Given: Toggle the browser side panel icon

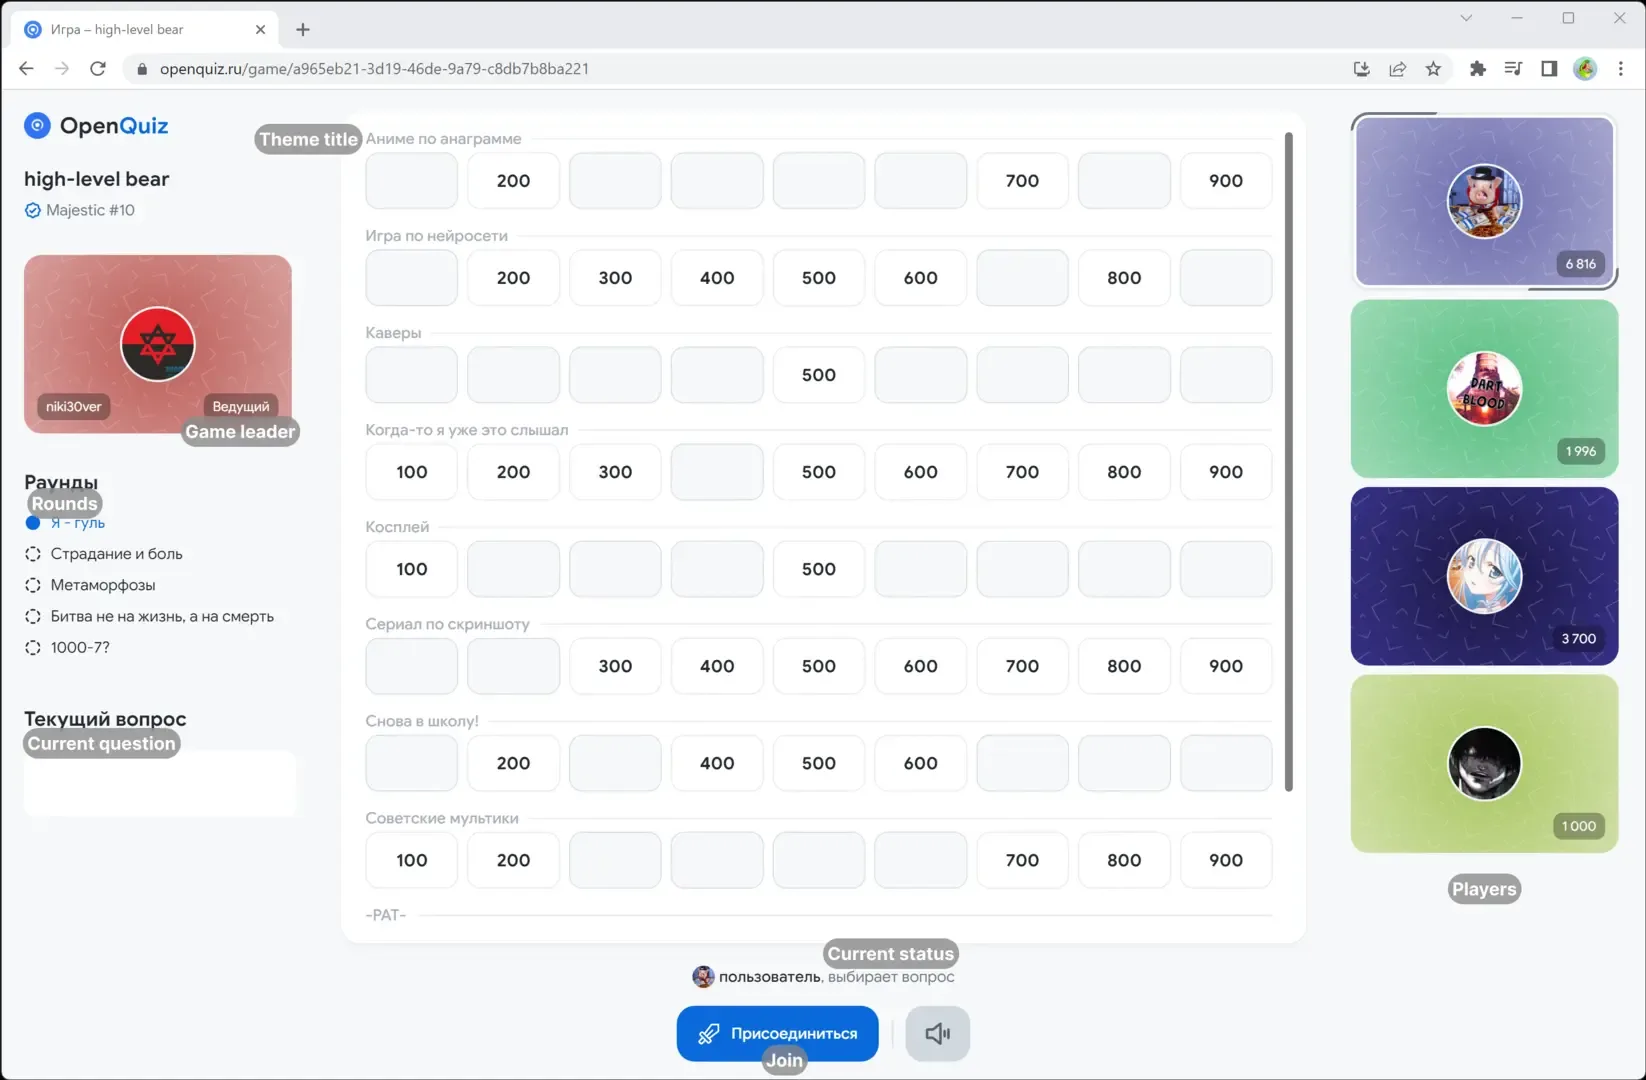Looking at the screenshot, I should (1549, 68).
